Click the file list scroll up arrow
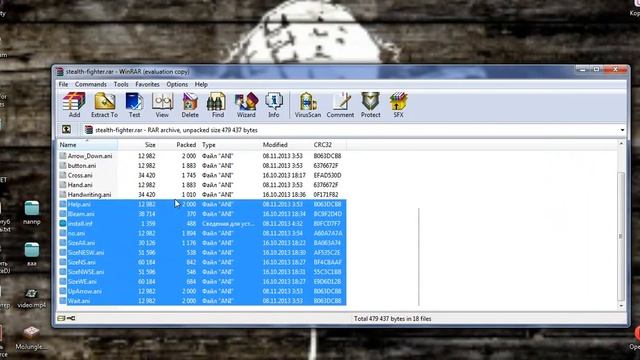The height and width of the screenshot is (360, 640). pos(621,144)
